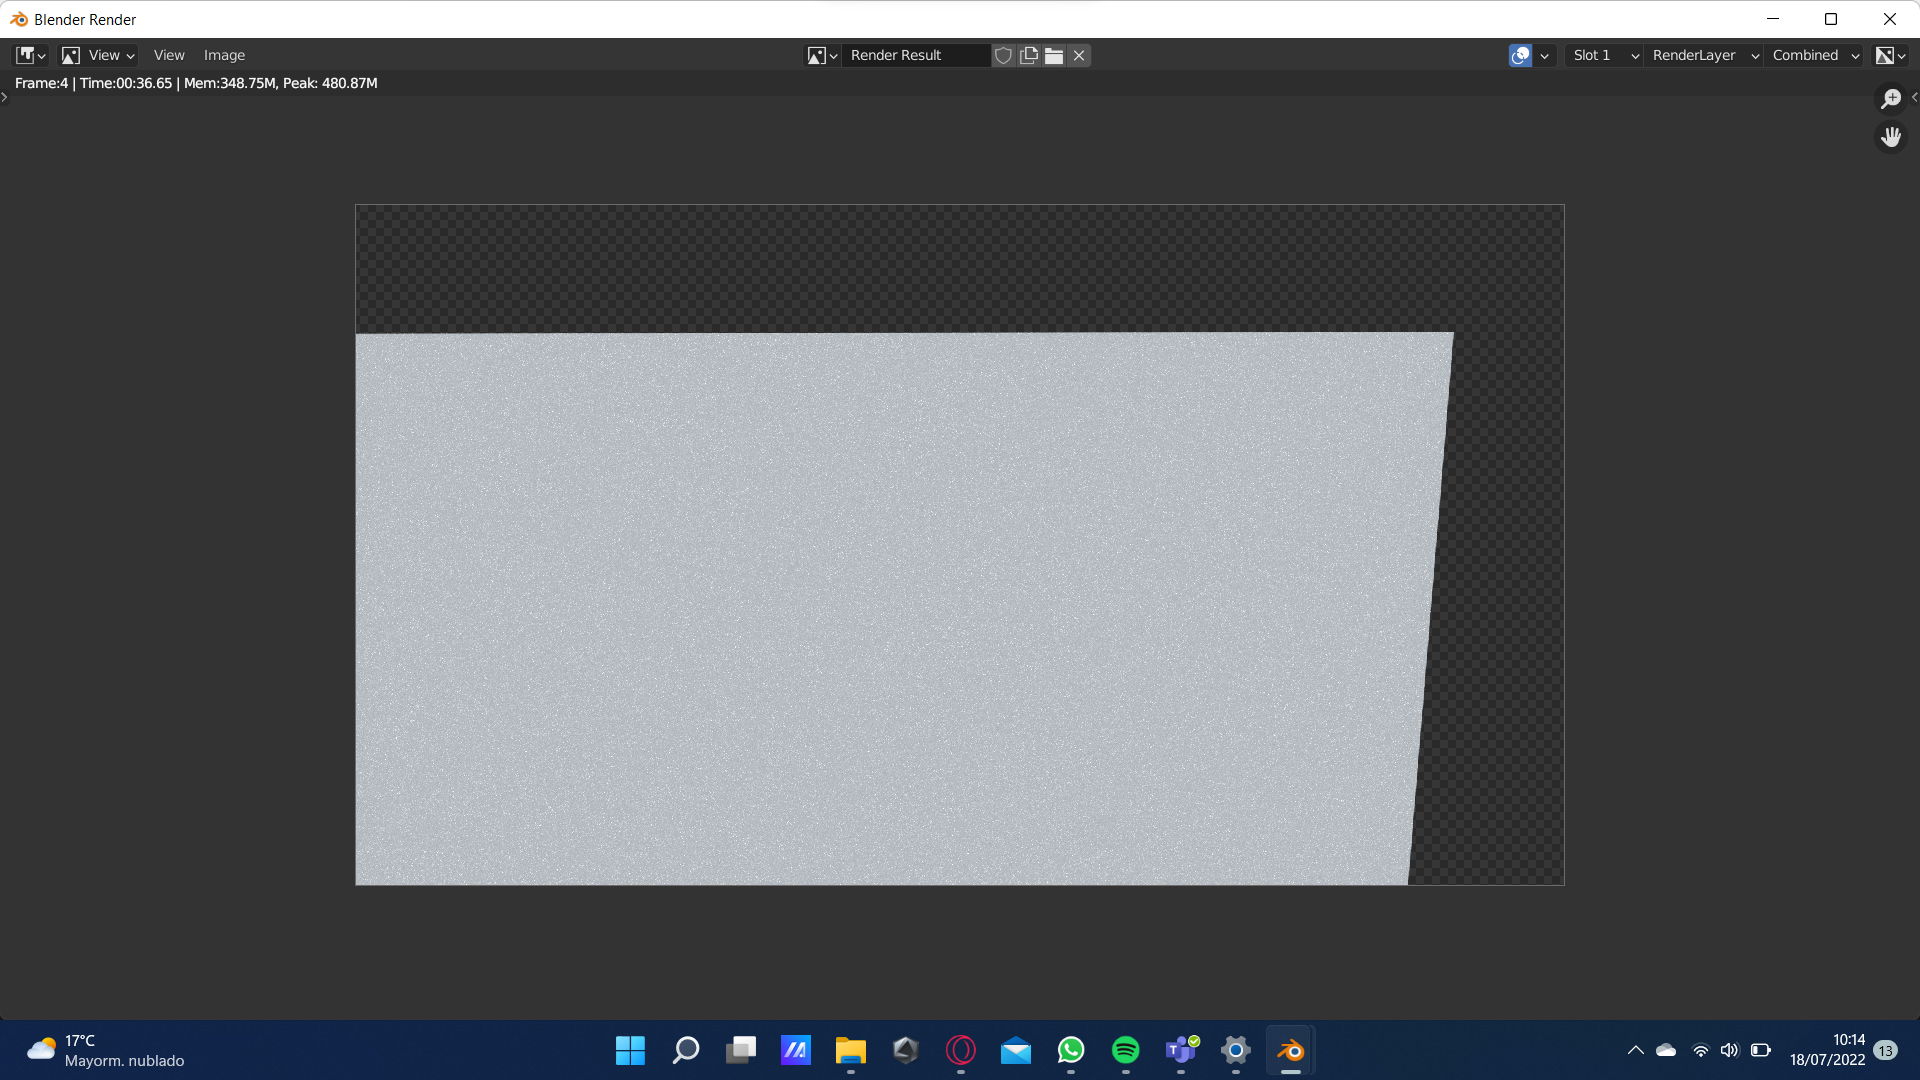
Task: Open the View menu
Action: coord(169,55)
